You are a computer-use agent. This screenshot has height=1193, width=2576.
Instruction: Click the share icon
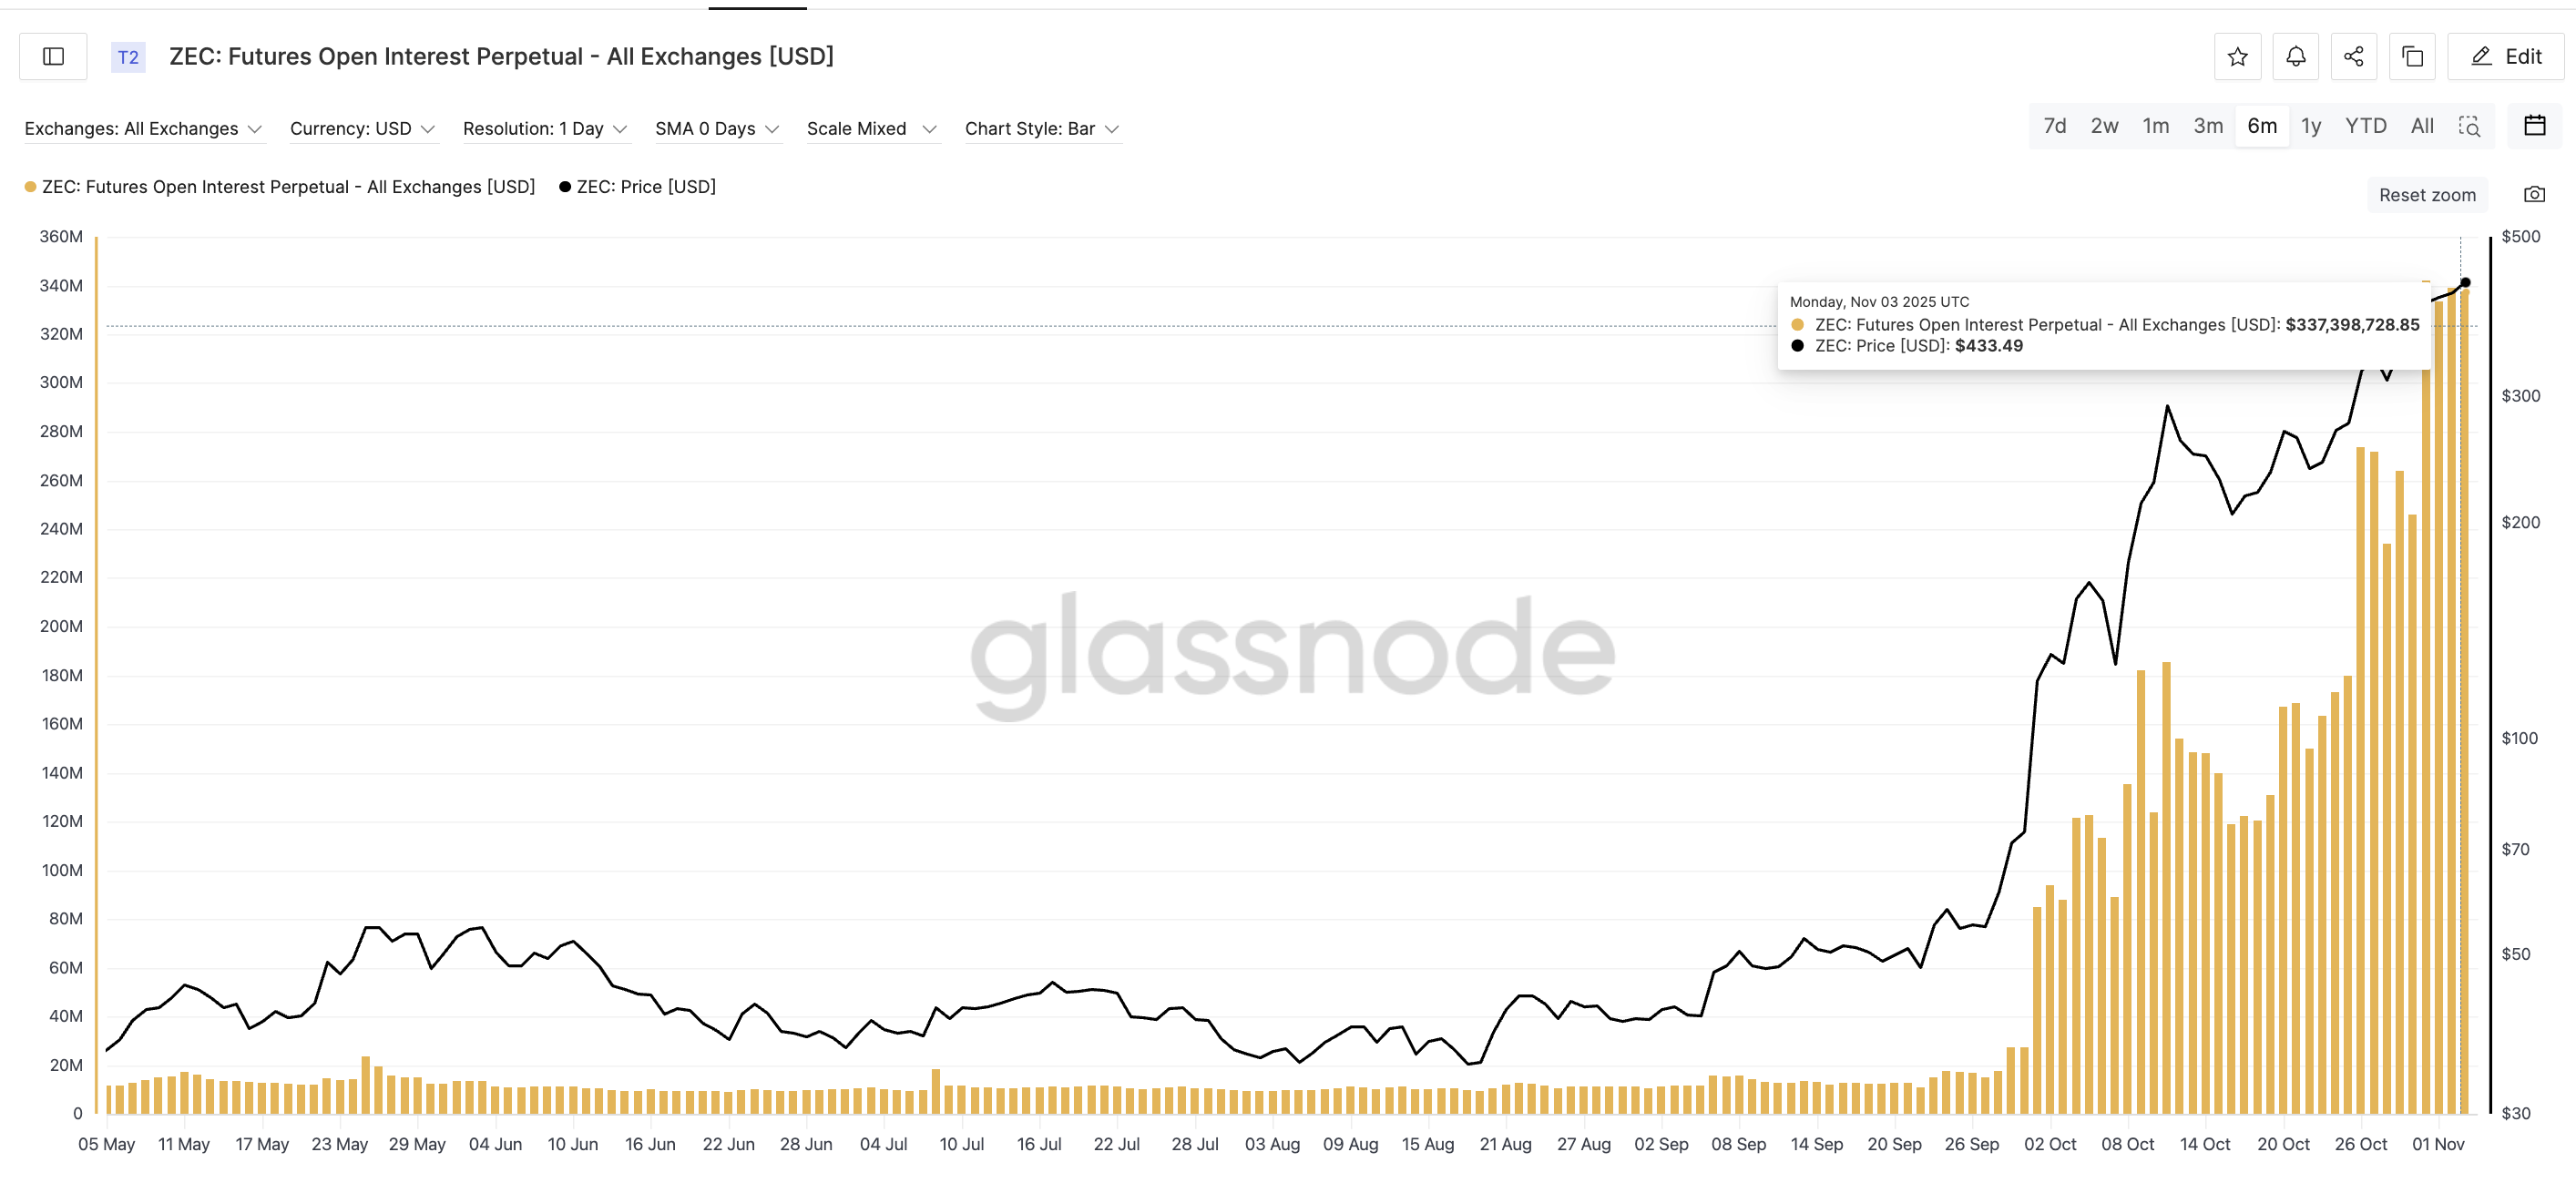pos(2353,56)
